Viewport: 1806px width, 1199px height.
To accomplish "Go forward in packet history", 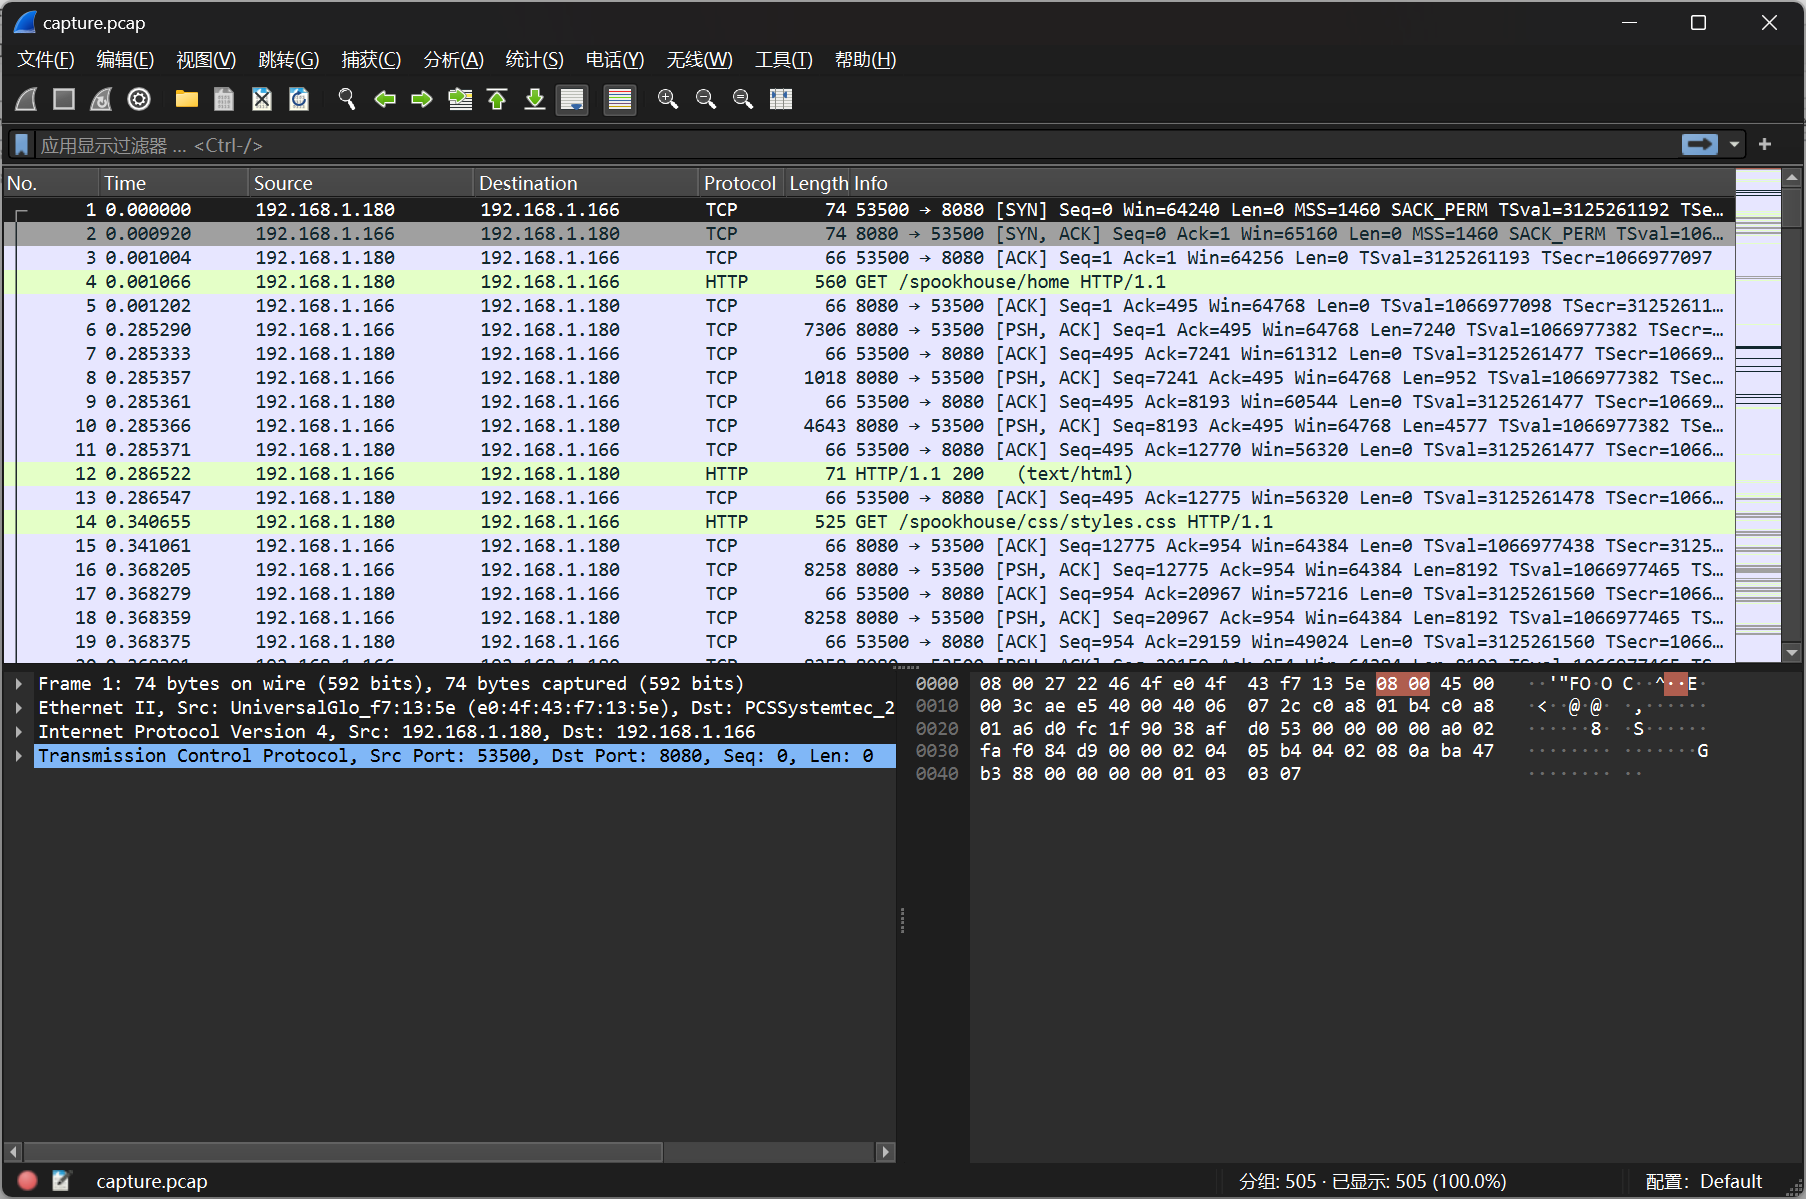I will pos(422,99).
